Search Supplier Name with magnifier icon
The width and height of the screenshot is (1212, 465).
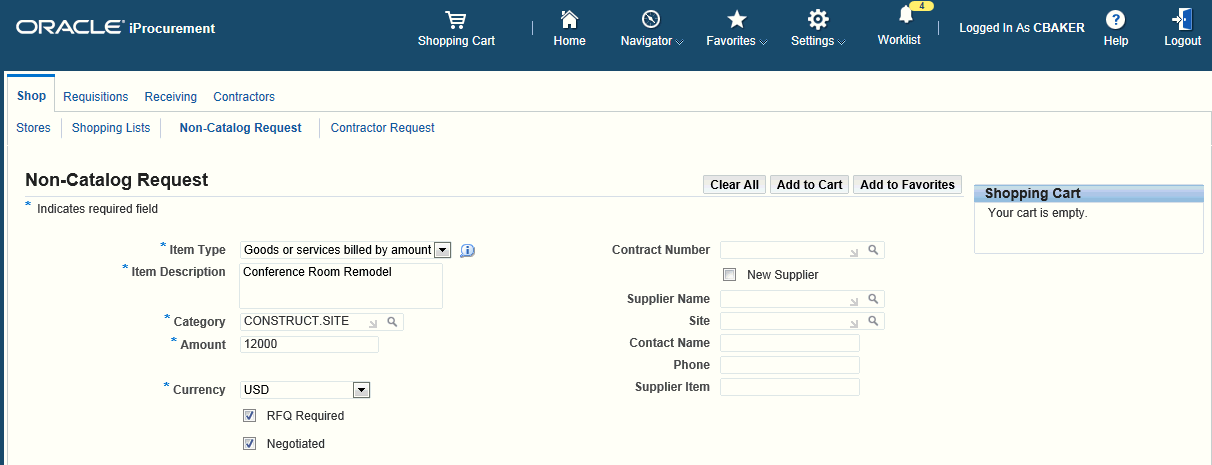(873, 299)
